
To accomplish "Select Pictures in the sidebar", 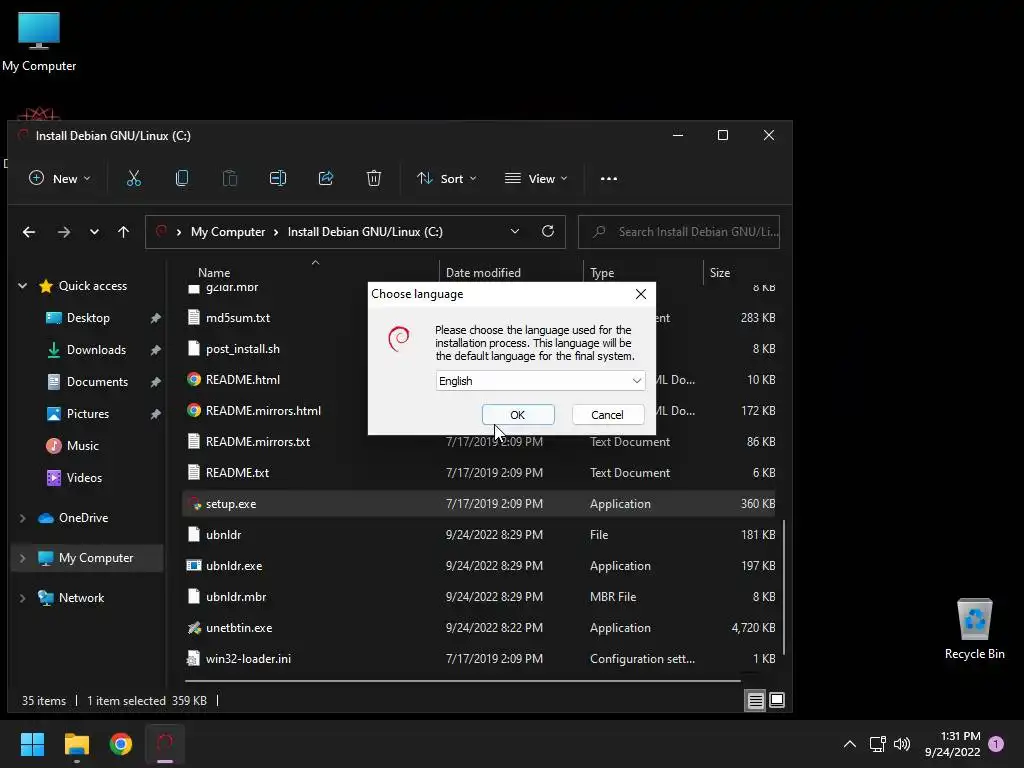I will click(87, 414).
